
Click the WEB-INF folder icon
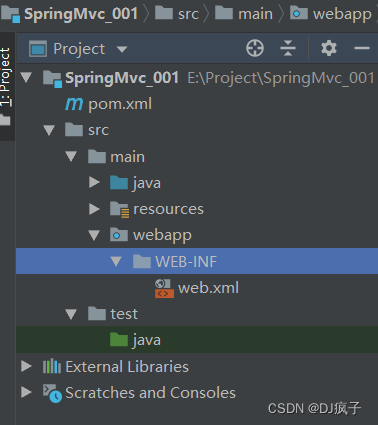pos(142,261)
